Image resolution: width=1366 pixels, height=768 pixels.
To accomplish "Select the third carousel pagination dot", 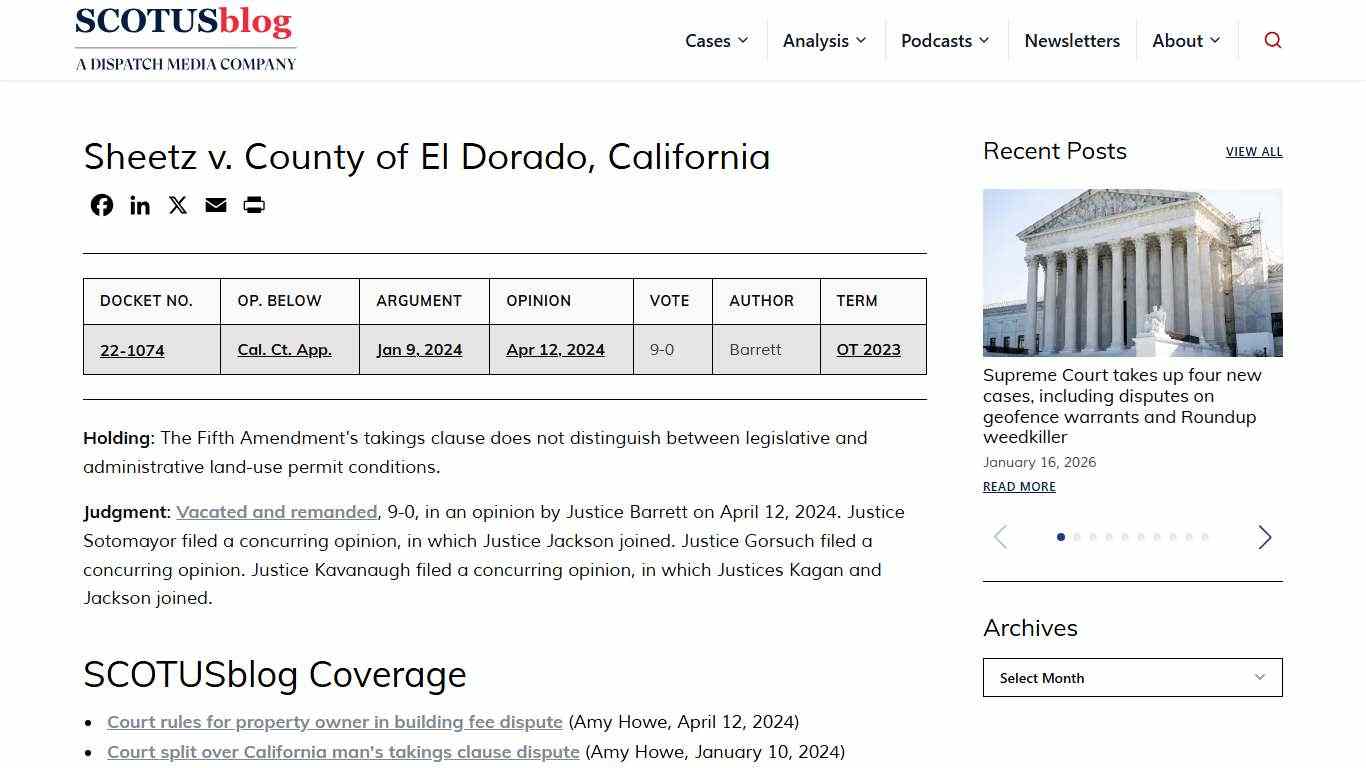I will (1092, 537).
